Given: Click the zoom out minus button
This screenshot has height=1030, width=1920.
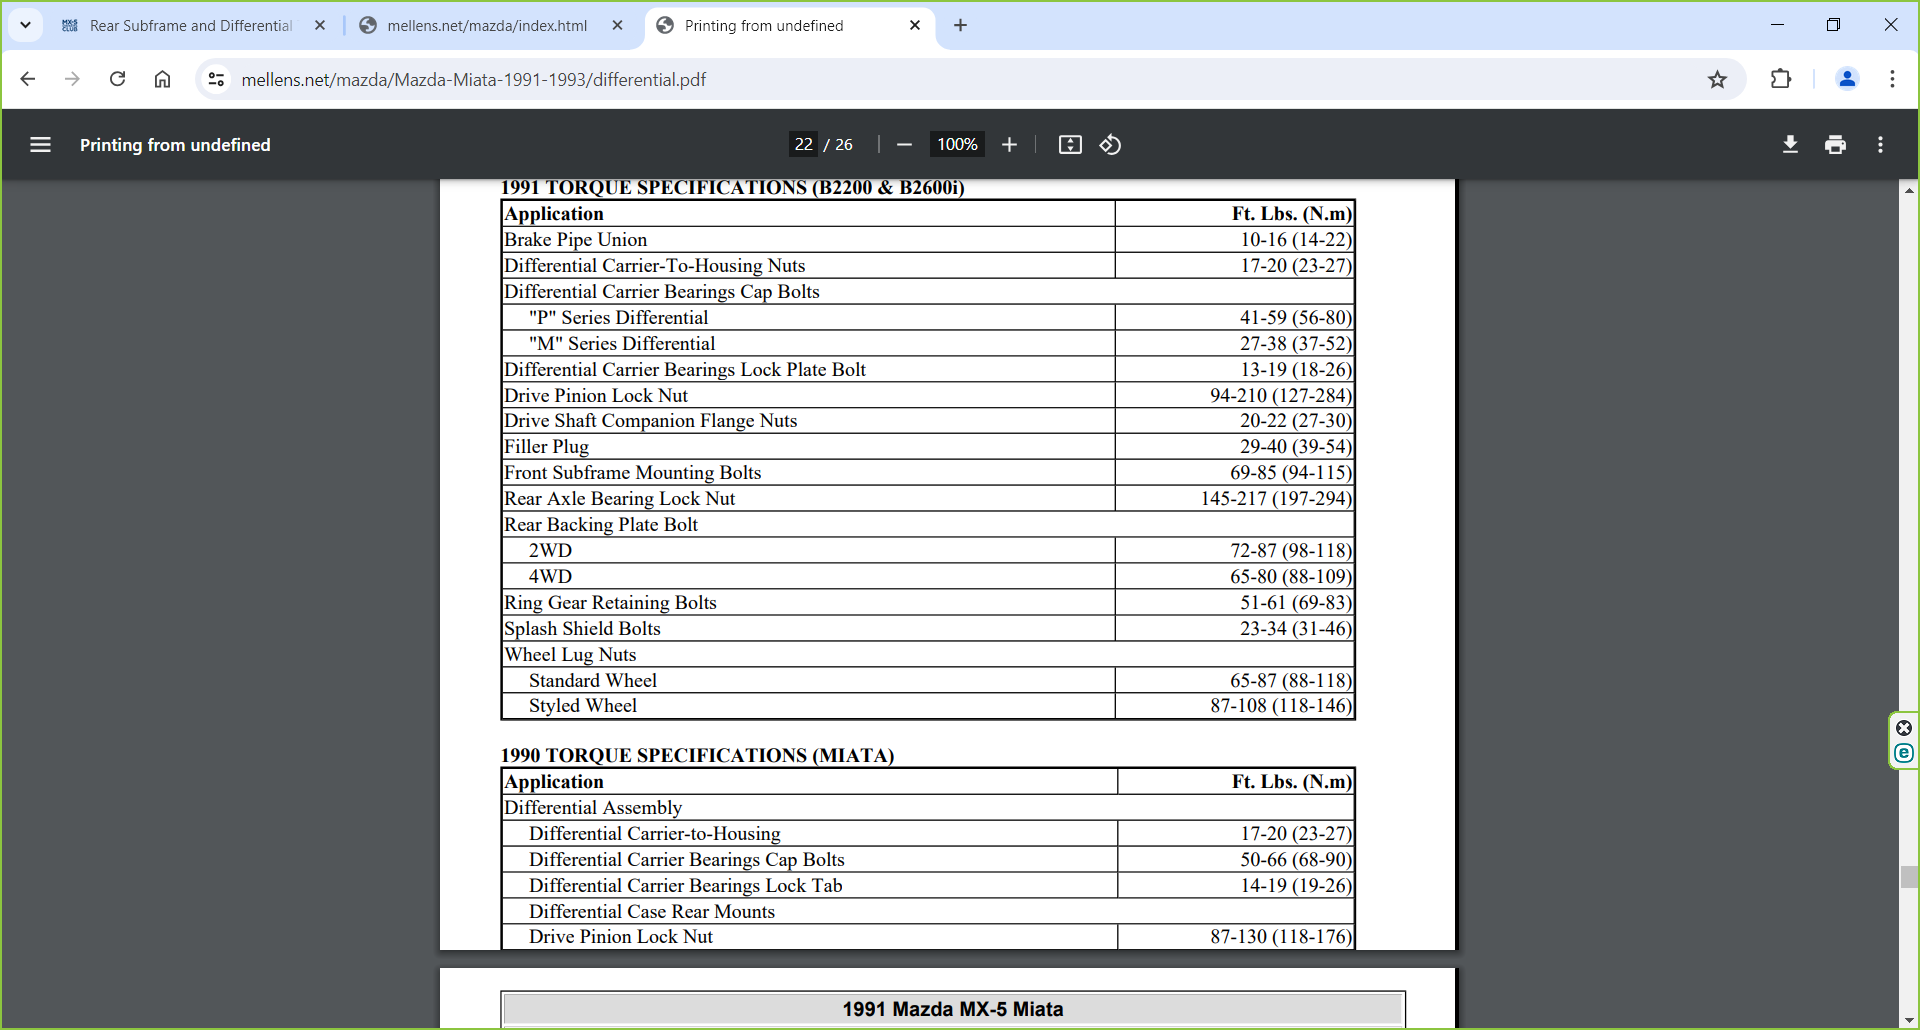Looking at the screenshot, I should 904,145.
